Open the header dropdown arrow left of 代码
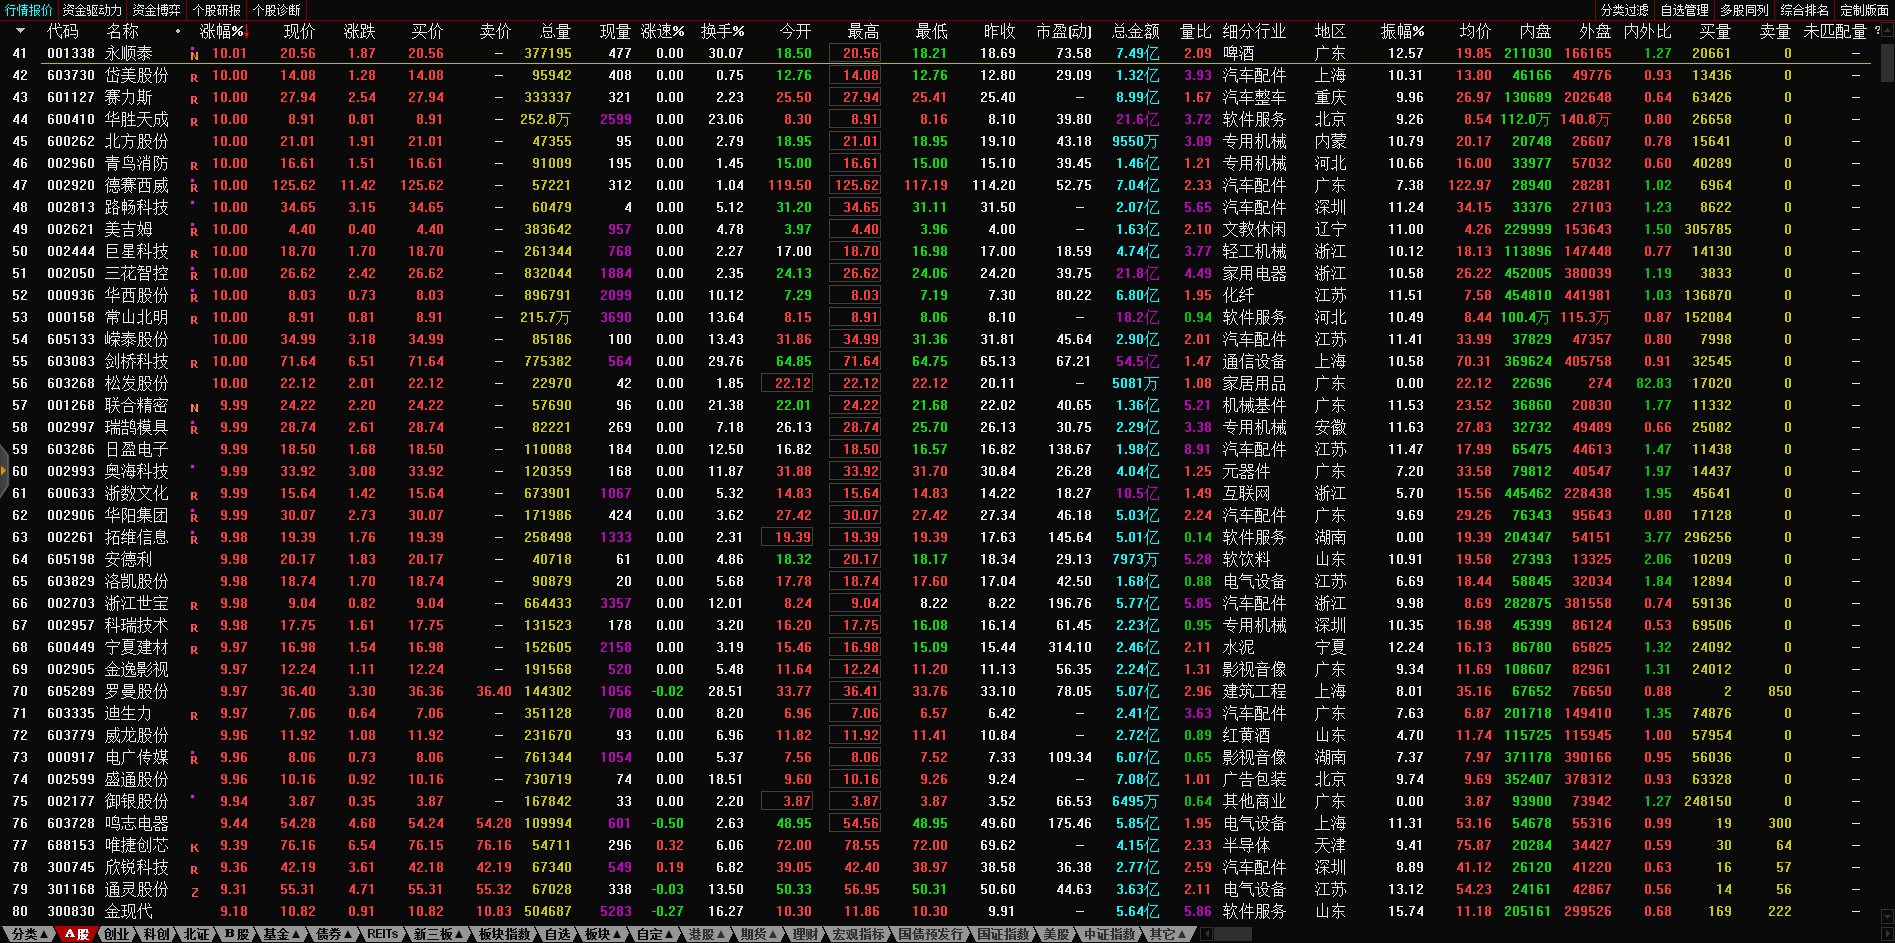This screenshot has height=943, width=1895. [20, 31]
